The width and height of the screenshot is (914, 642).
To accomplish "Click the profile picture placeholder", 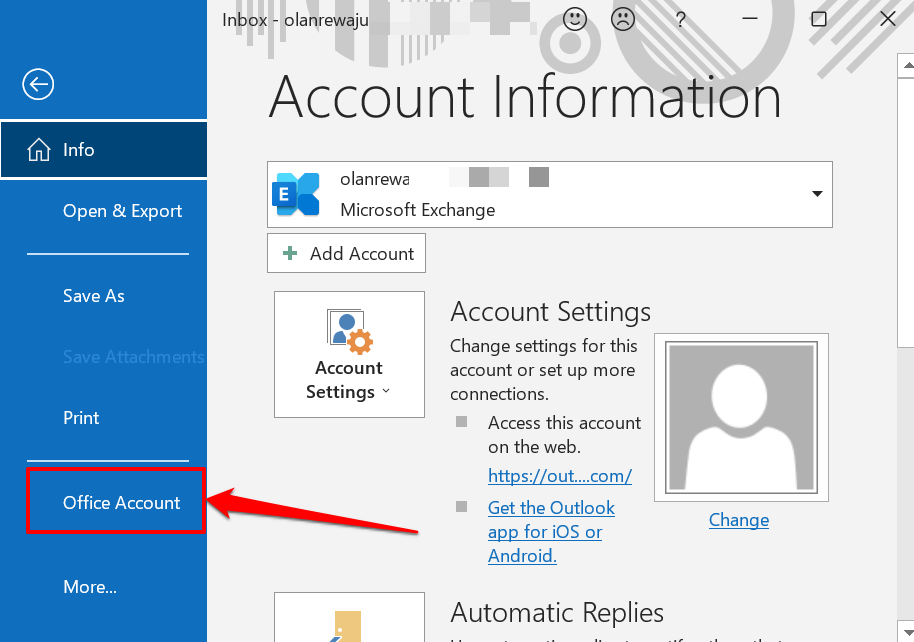I will point(741,418).
